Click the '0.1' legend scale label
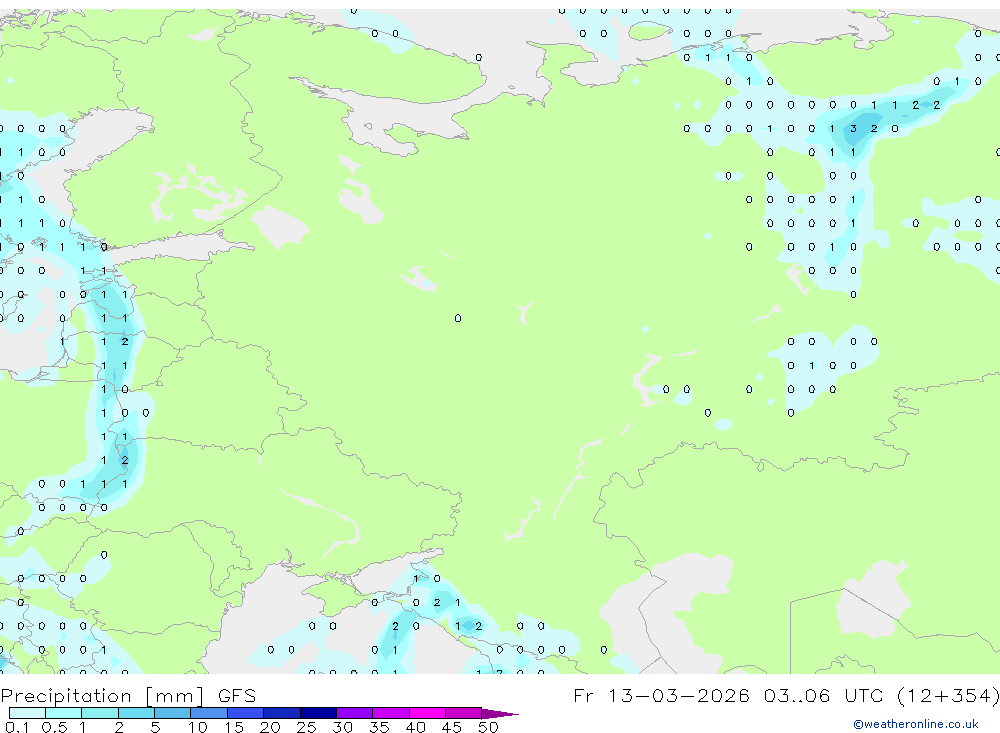 tap(17, 727)
